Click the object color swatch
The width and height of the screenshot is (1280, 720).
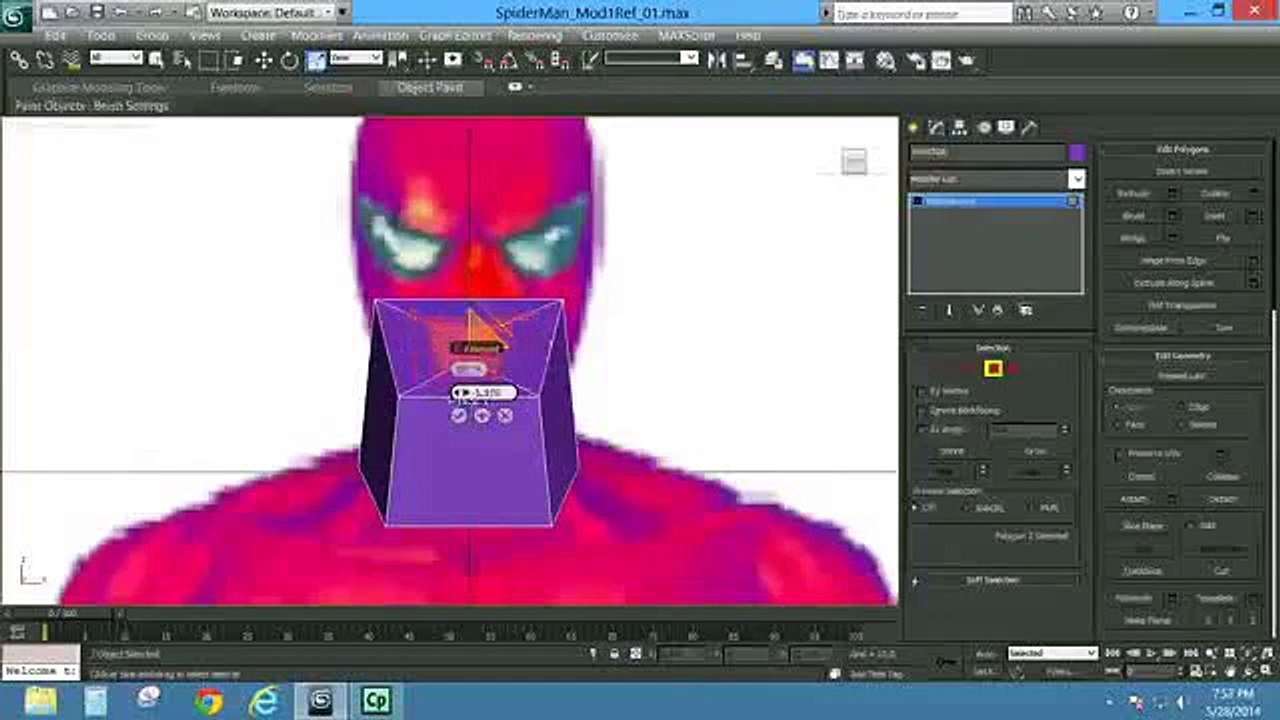click(x=1077, y=152)
